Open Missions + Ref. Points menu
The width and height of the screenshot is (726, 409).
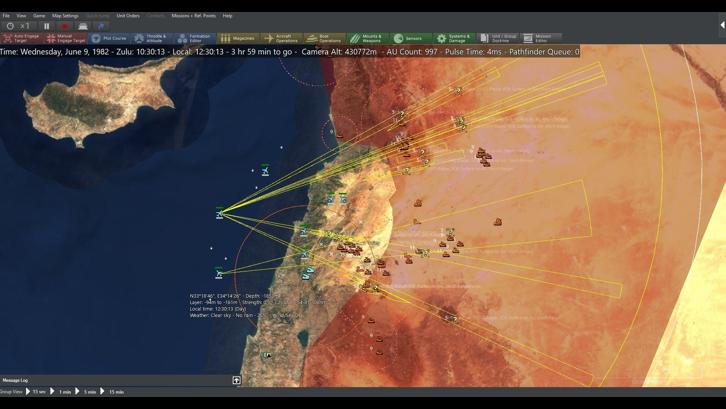coord(194,16)
